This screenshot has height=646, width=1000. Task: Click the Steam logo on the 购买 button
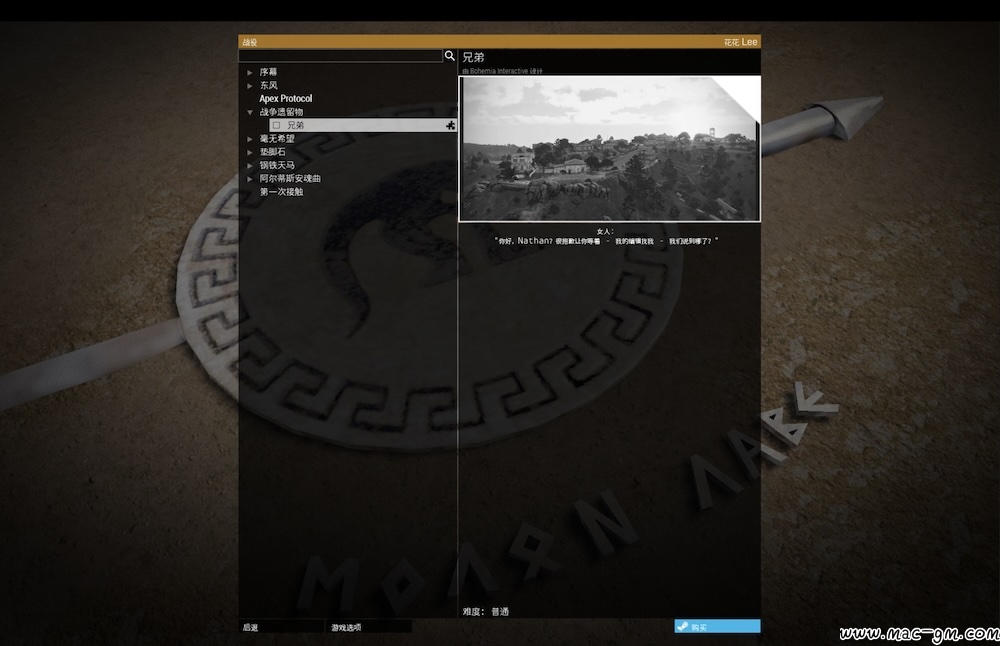click(x=682, y=626)
